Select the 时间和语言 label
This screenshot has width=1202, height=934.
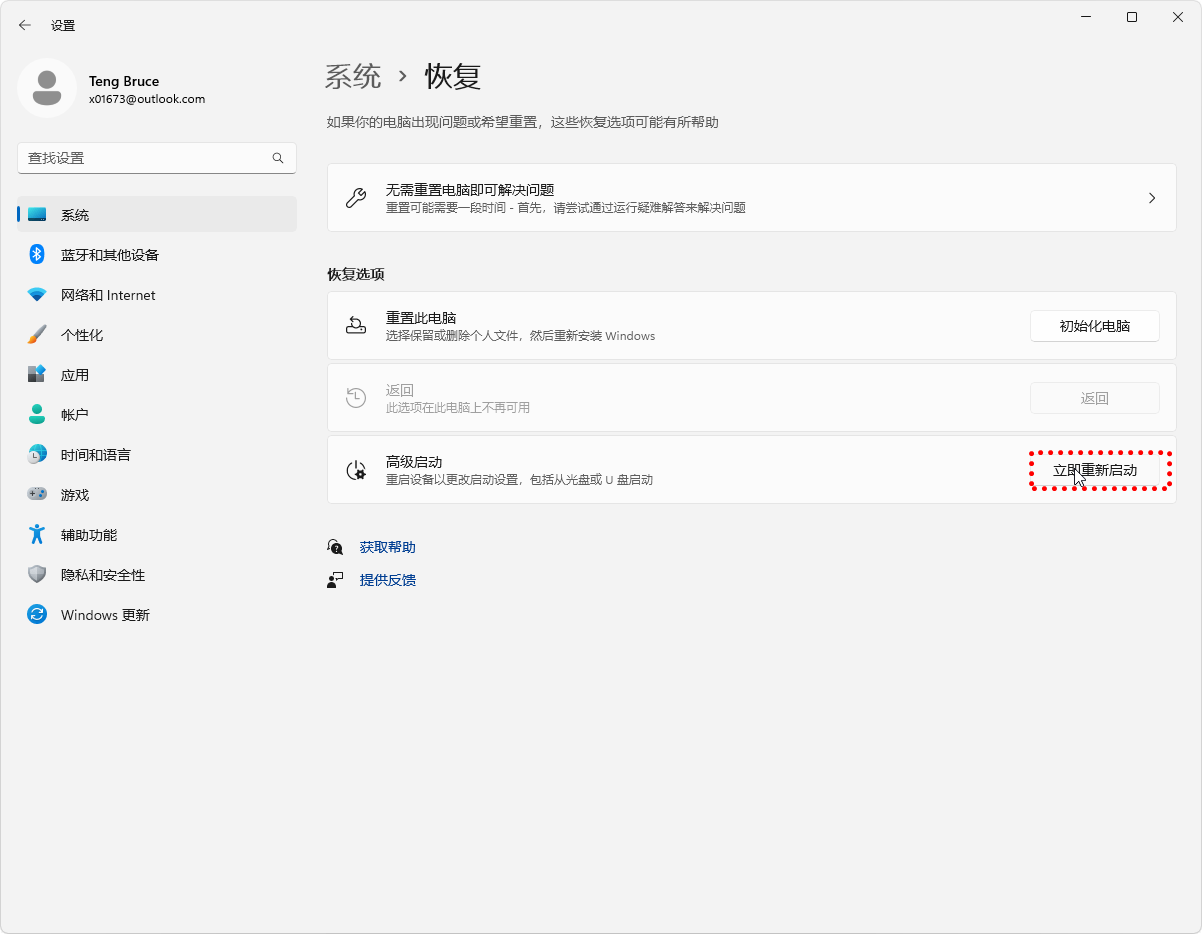click(96, 455)
